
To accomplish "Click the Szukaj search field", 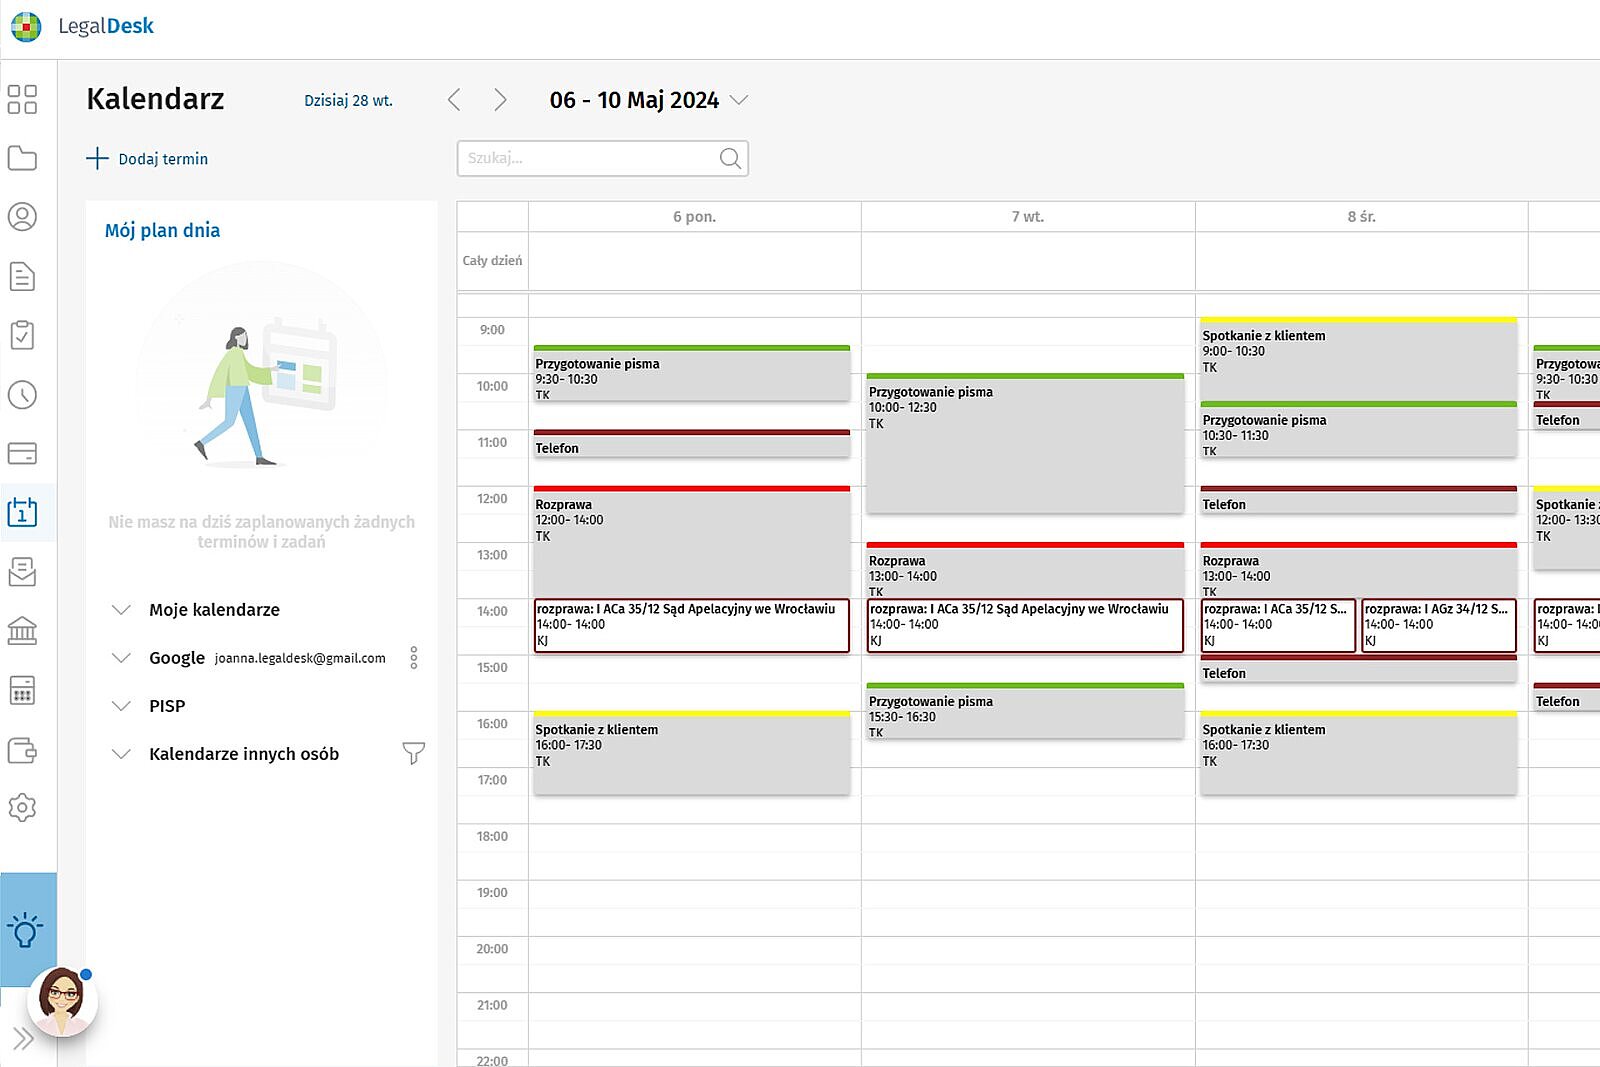I will (x=590, y=158).
